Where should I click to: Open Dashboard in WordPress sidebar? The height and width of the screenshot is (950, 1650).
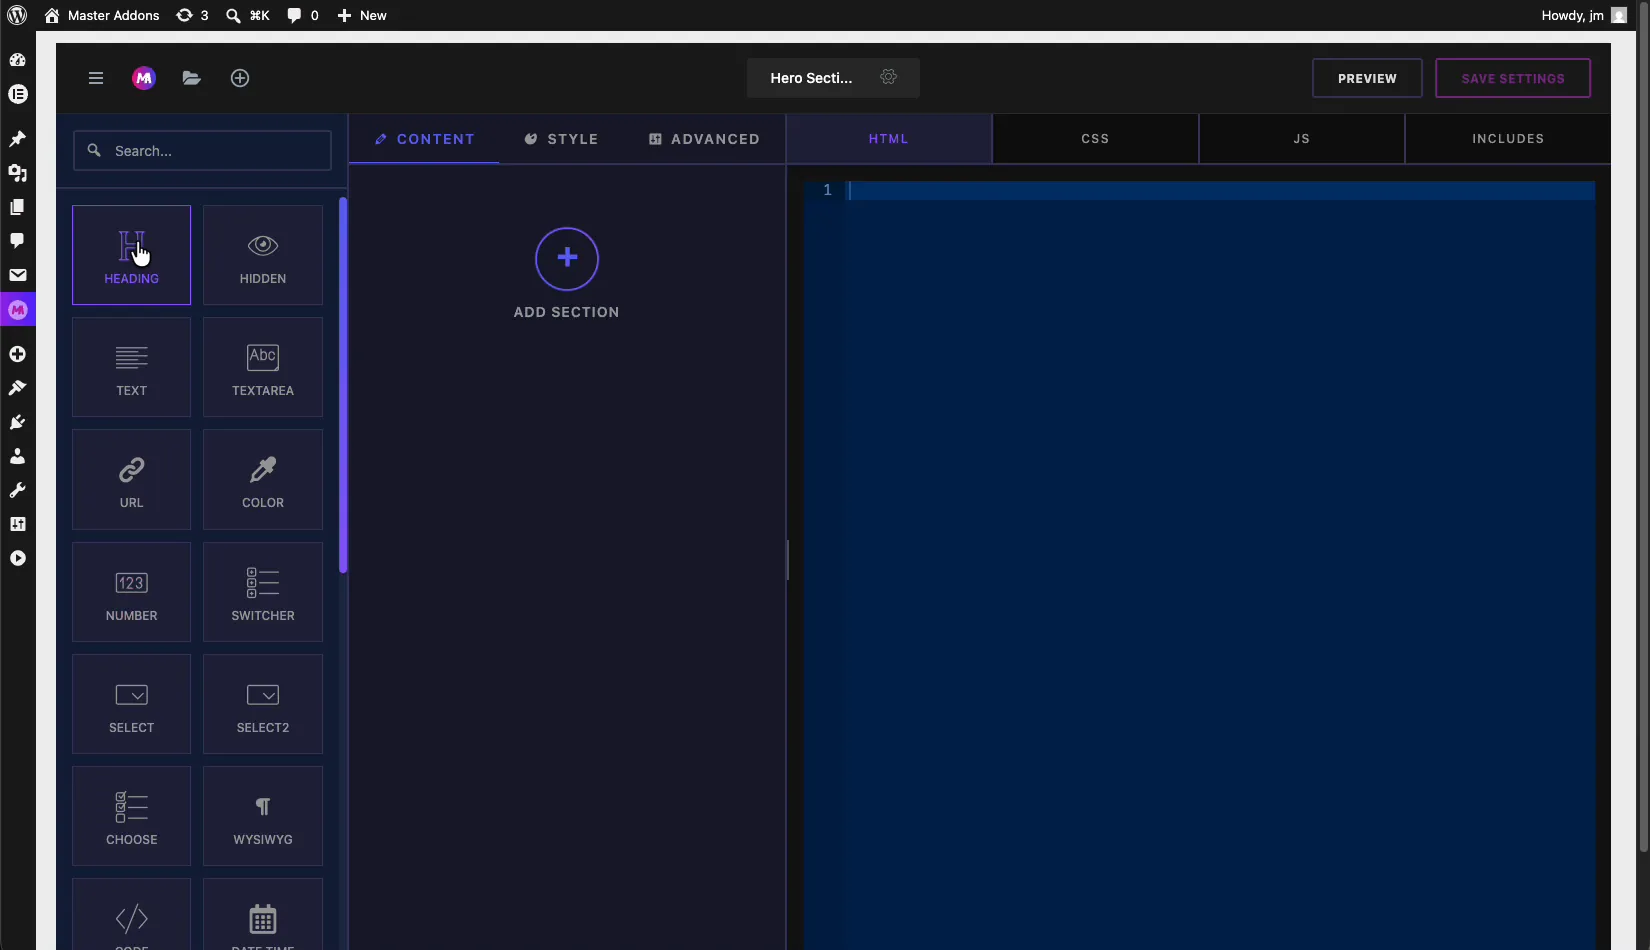click(17, 60)
